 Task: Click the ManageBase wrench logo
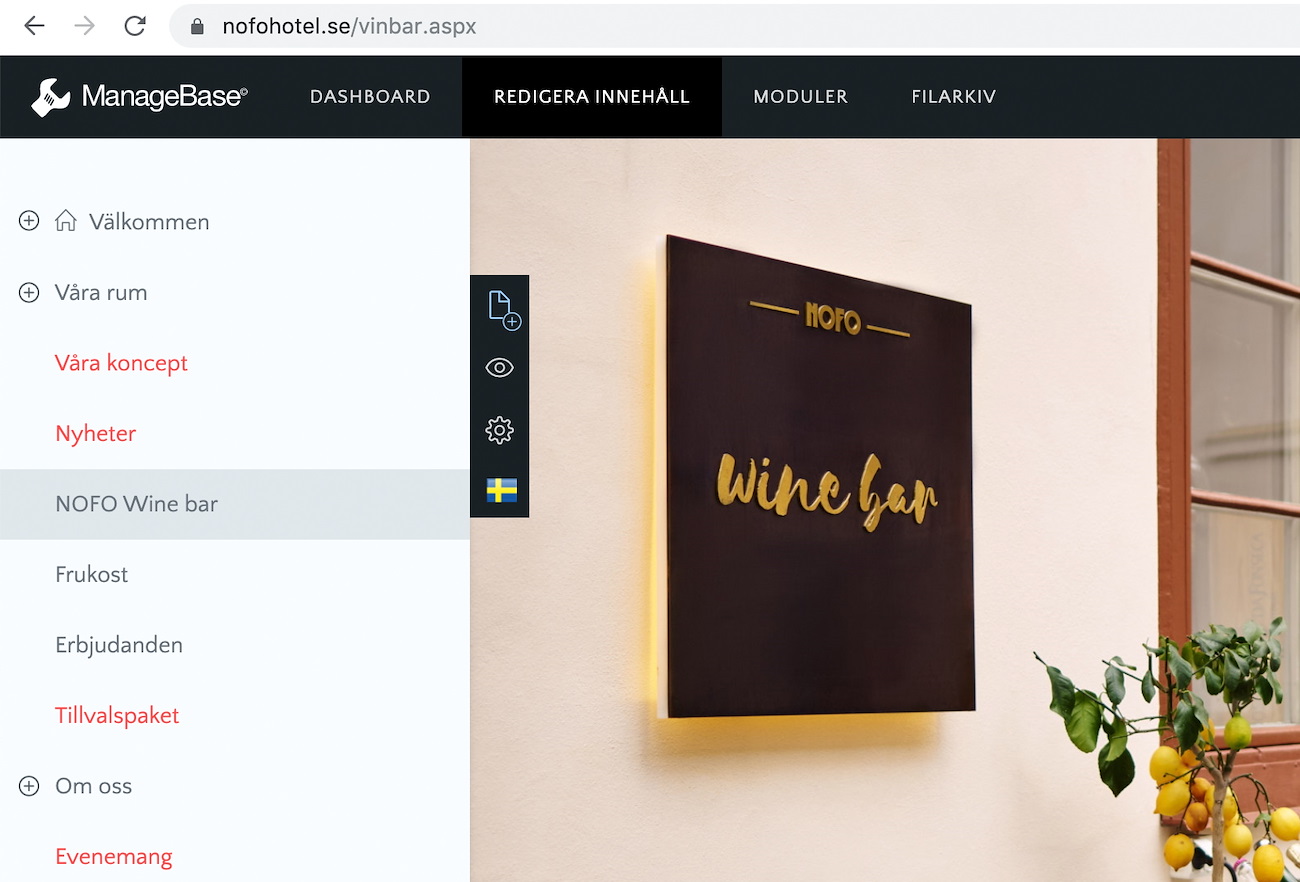[51, 97]
